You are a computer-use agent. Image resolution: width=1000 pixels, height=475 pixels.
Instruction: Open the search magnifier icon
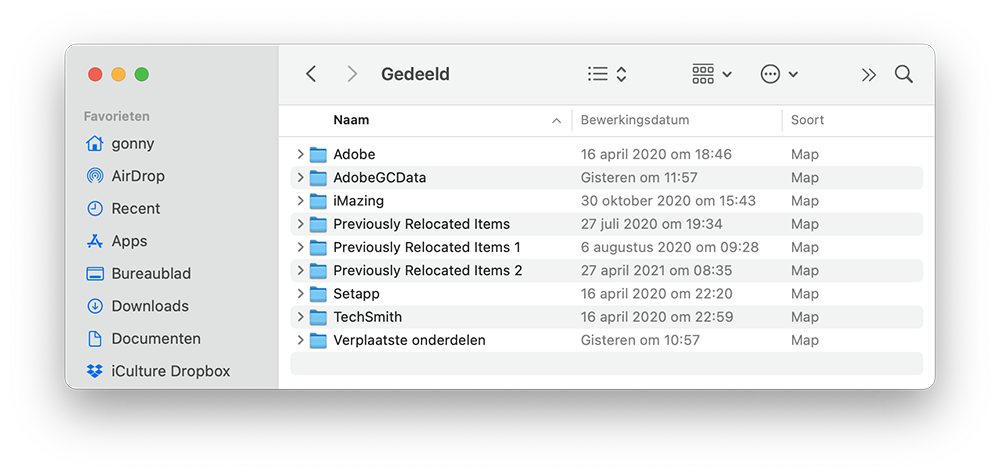point(904,74)
